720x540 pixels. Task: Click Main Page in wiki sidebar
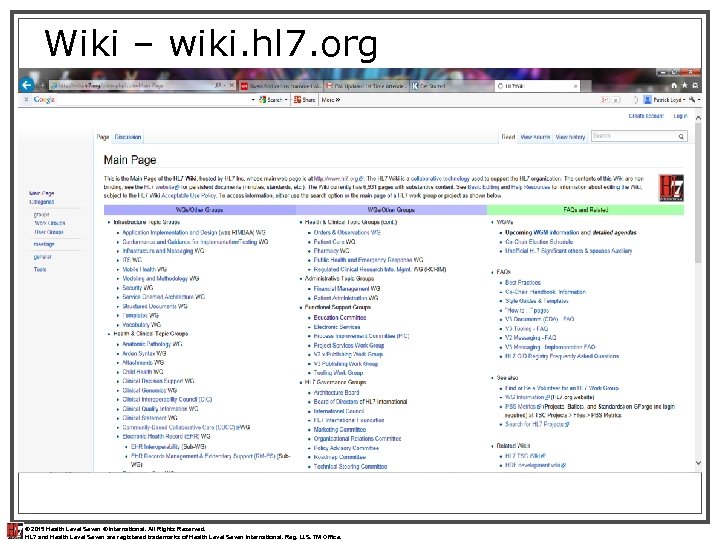[42, 193]
